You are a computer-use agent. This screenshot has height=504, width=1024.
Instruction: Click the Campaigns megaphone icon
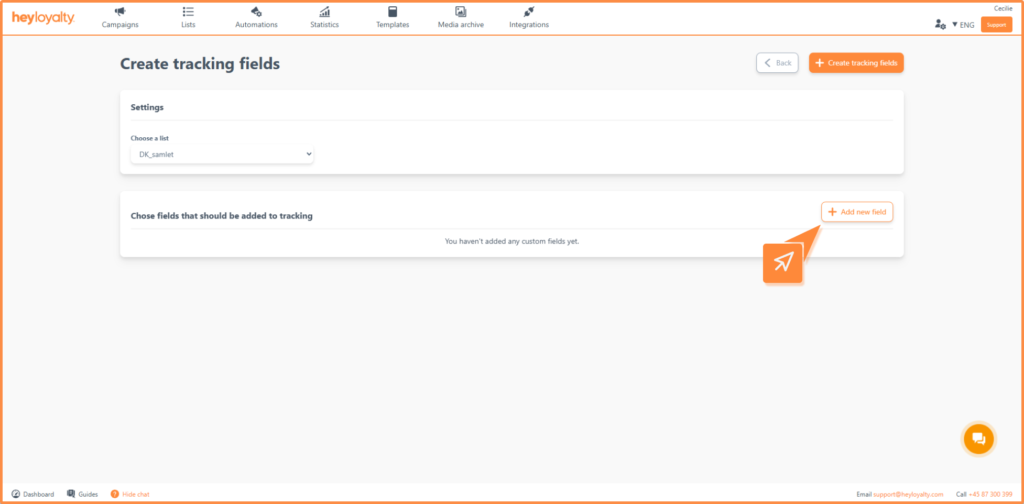pyautogui.click(x=120, y=11)
